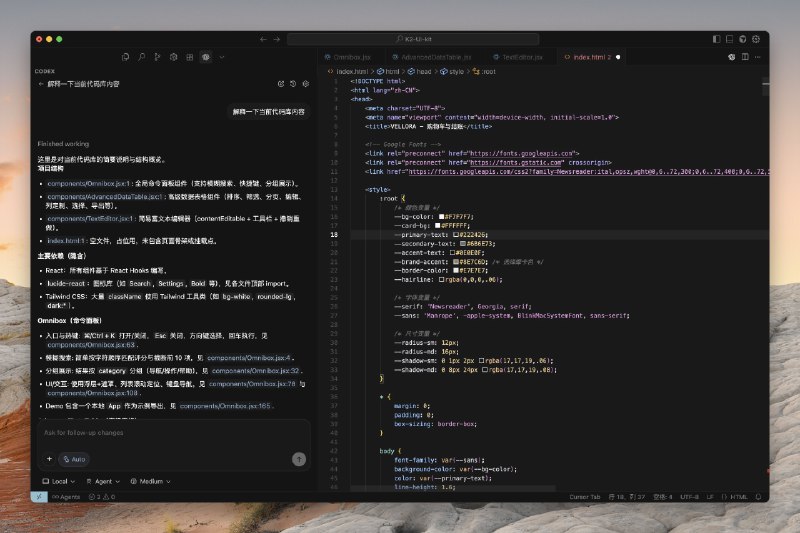Open the title bar settings gear
Screen dimensions: 800x533
pyautogui.click(x=756, y=39)
